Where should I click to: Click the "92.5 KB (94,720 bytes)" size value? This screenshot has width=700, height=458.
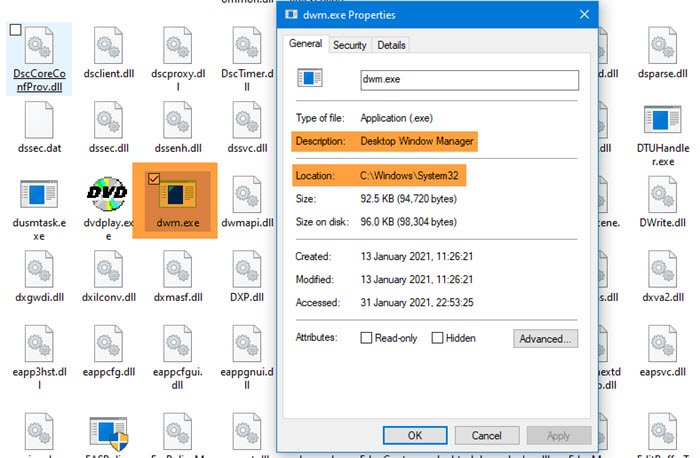(408, 199)
